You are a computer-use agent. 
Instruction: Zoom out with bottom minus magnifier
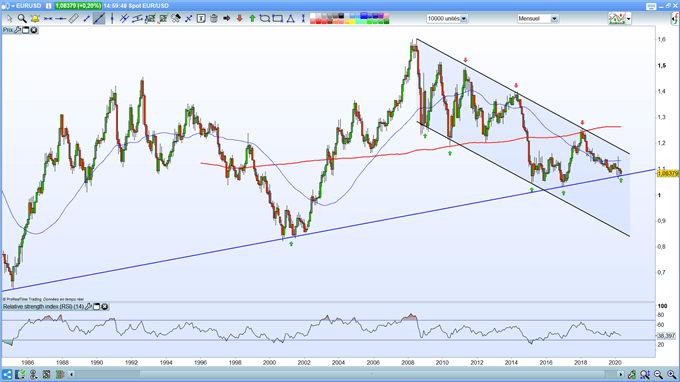pyautogui.click(x=658, y=374)
